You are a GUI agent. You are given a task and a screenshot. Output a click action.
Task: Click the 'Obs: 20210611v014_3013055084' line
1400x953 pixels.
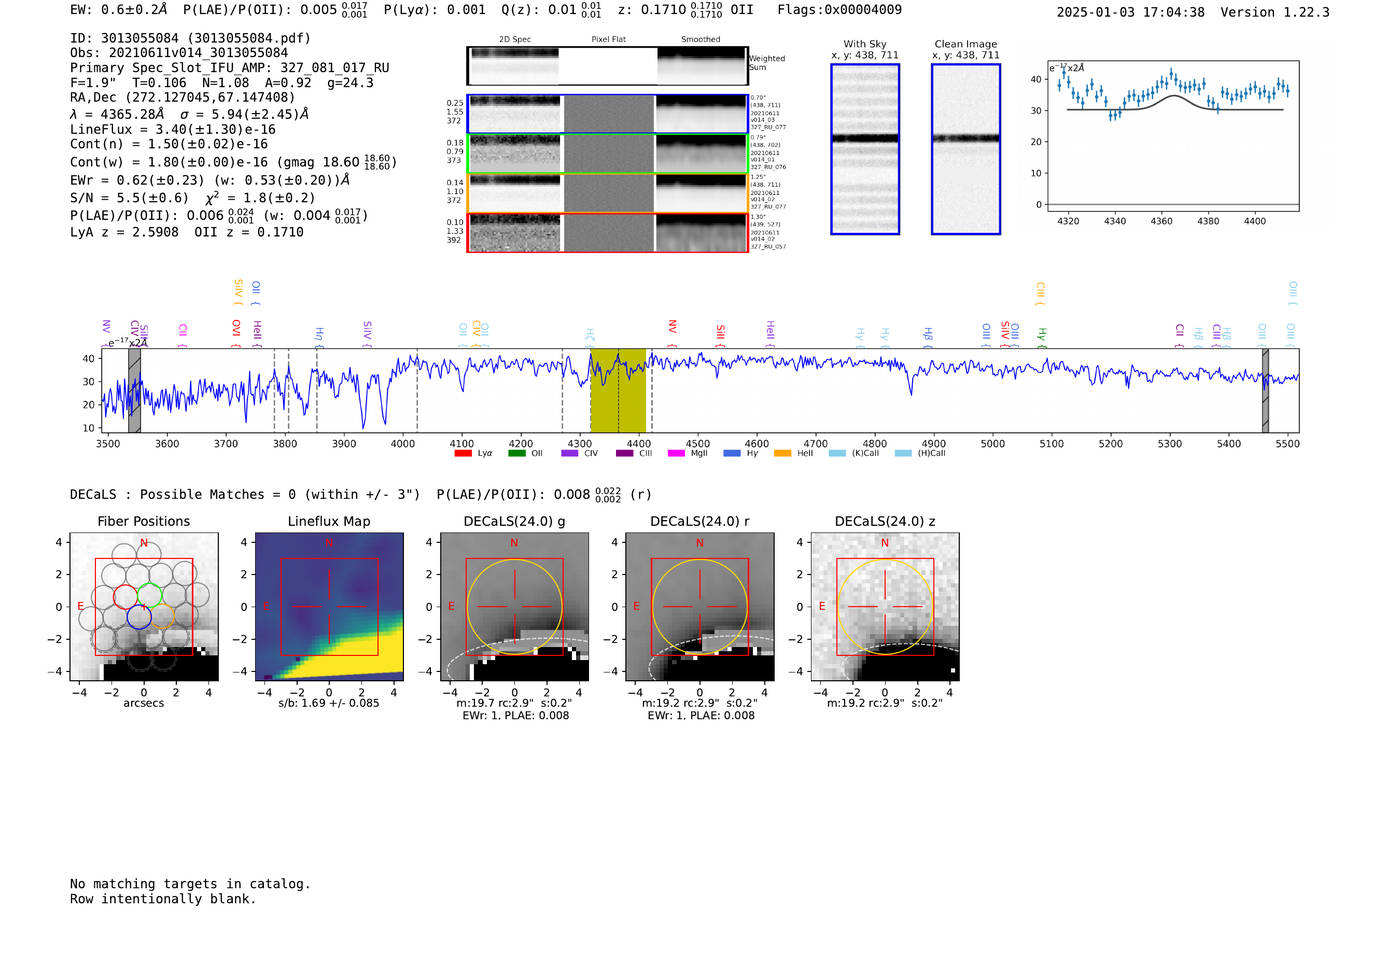point(179,53)
